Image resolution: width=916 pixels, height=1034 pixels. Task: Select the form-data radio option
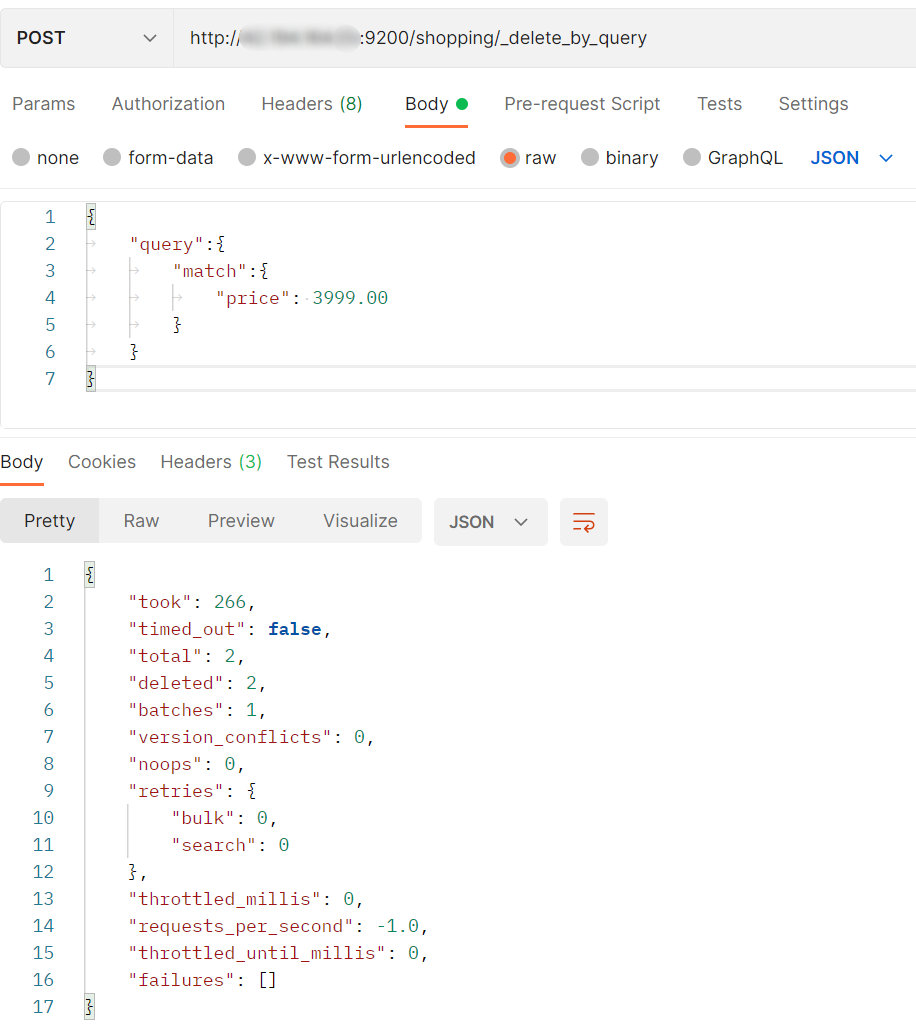(112, 158)
